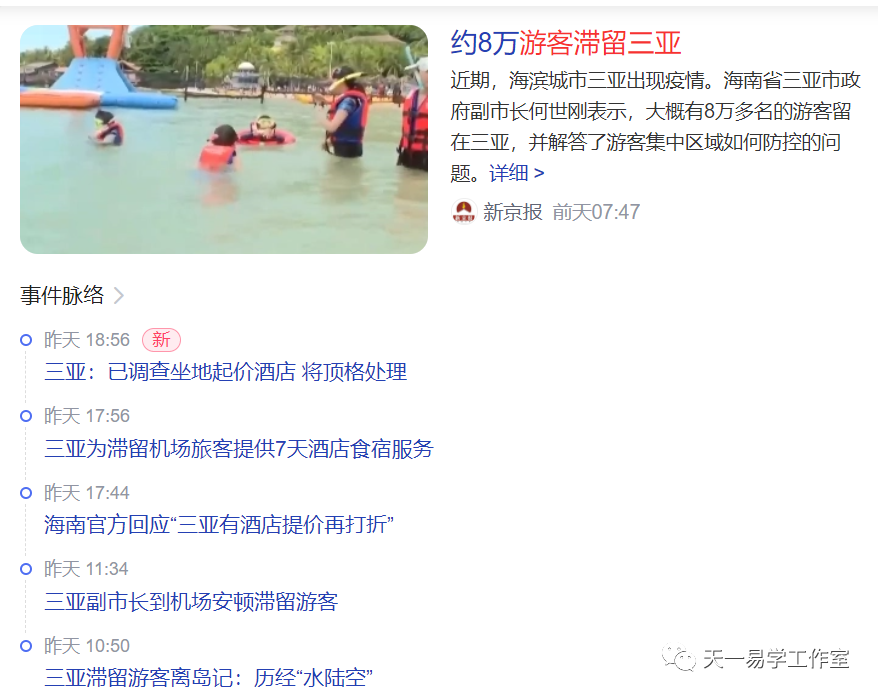Open headline 约8万游客滞留三亚
The image size is (878, 697).
click(x=566, y=43)
